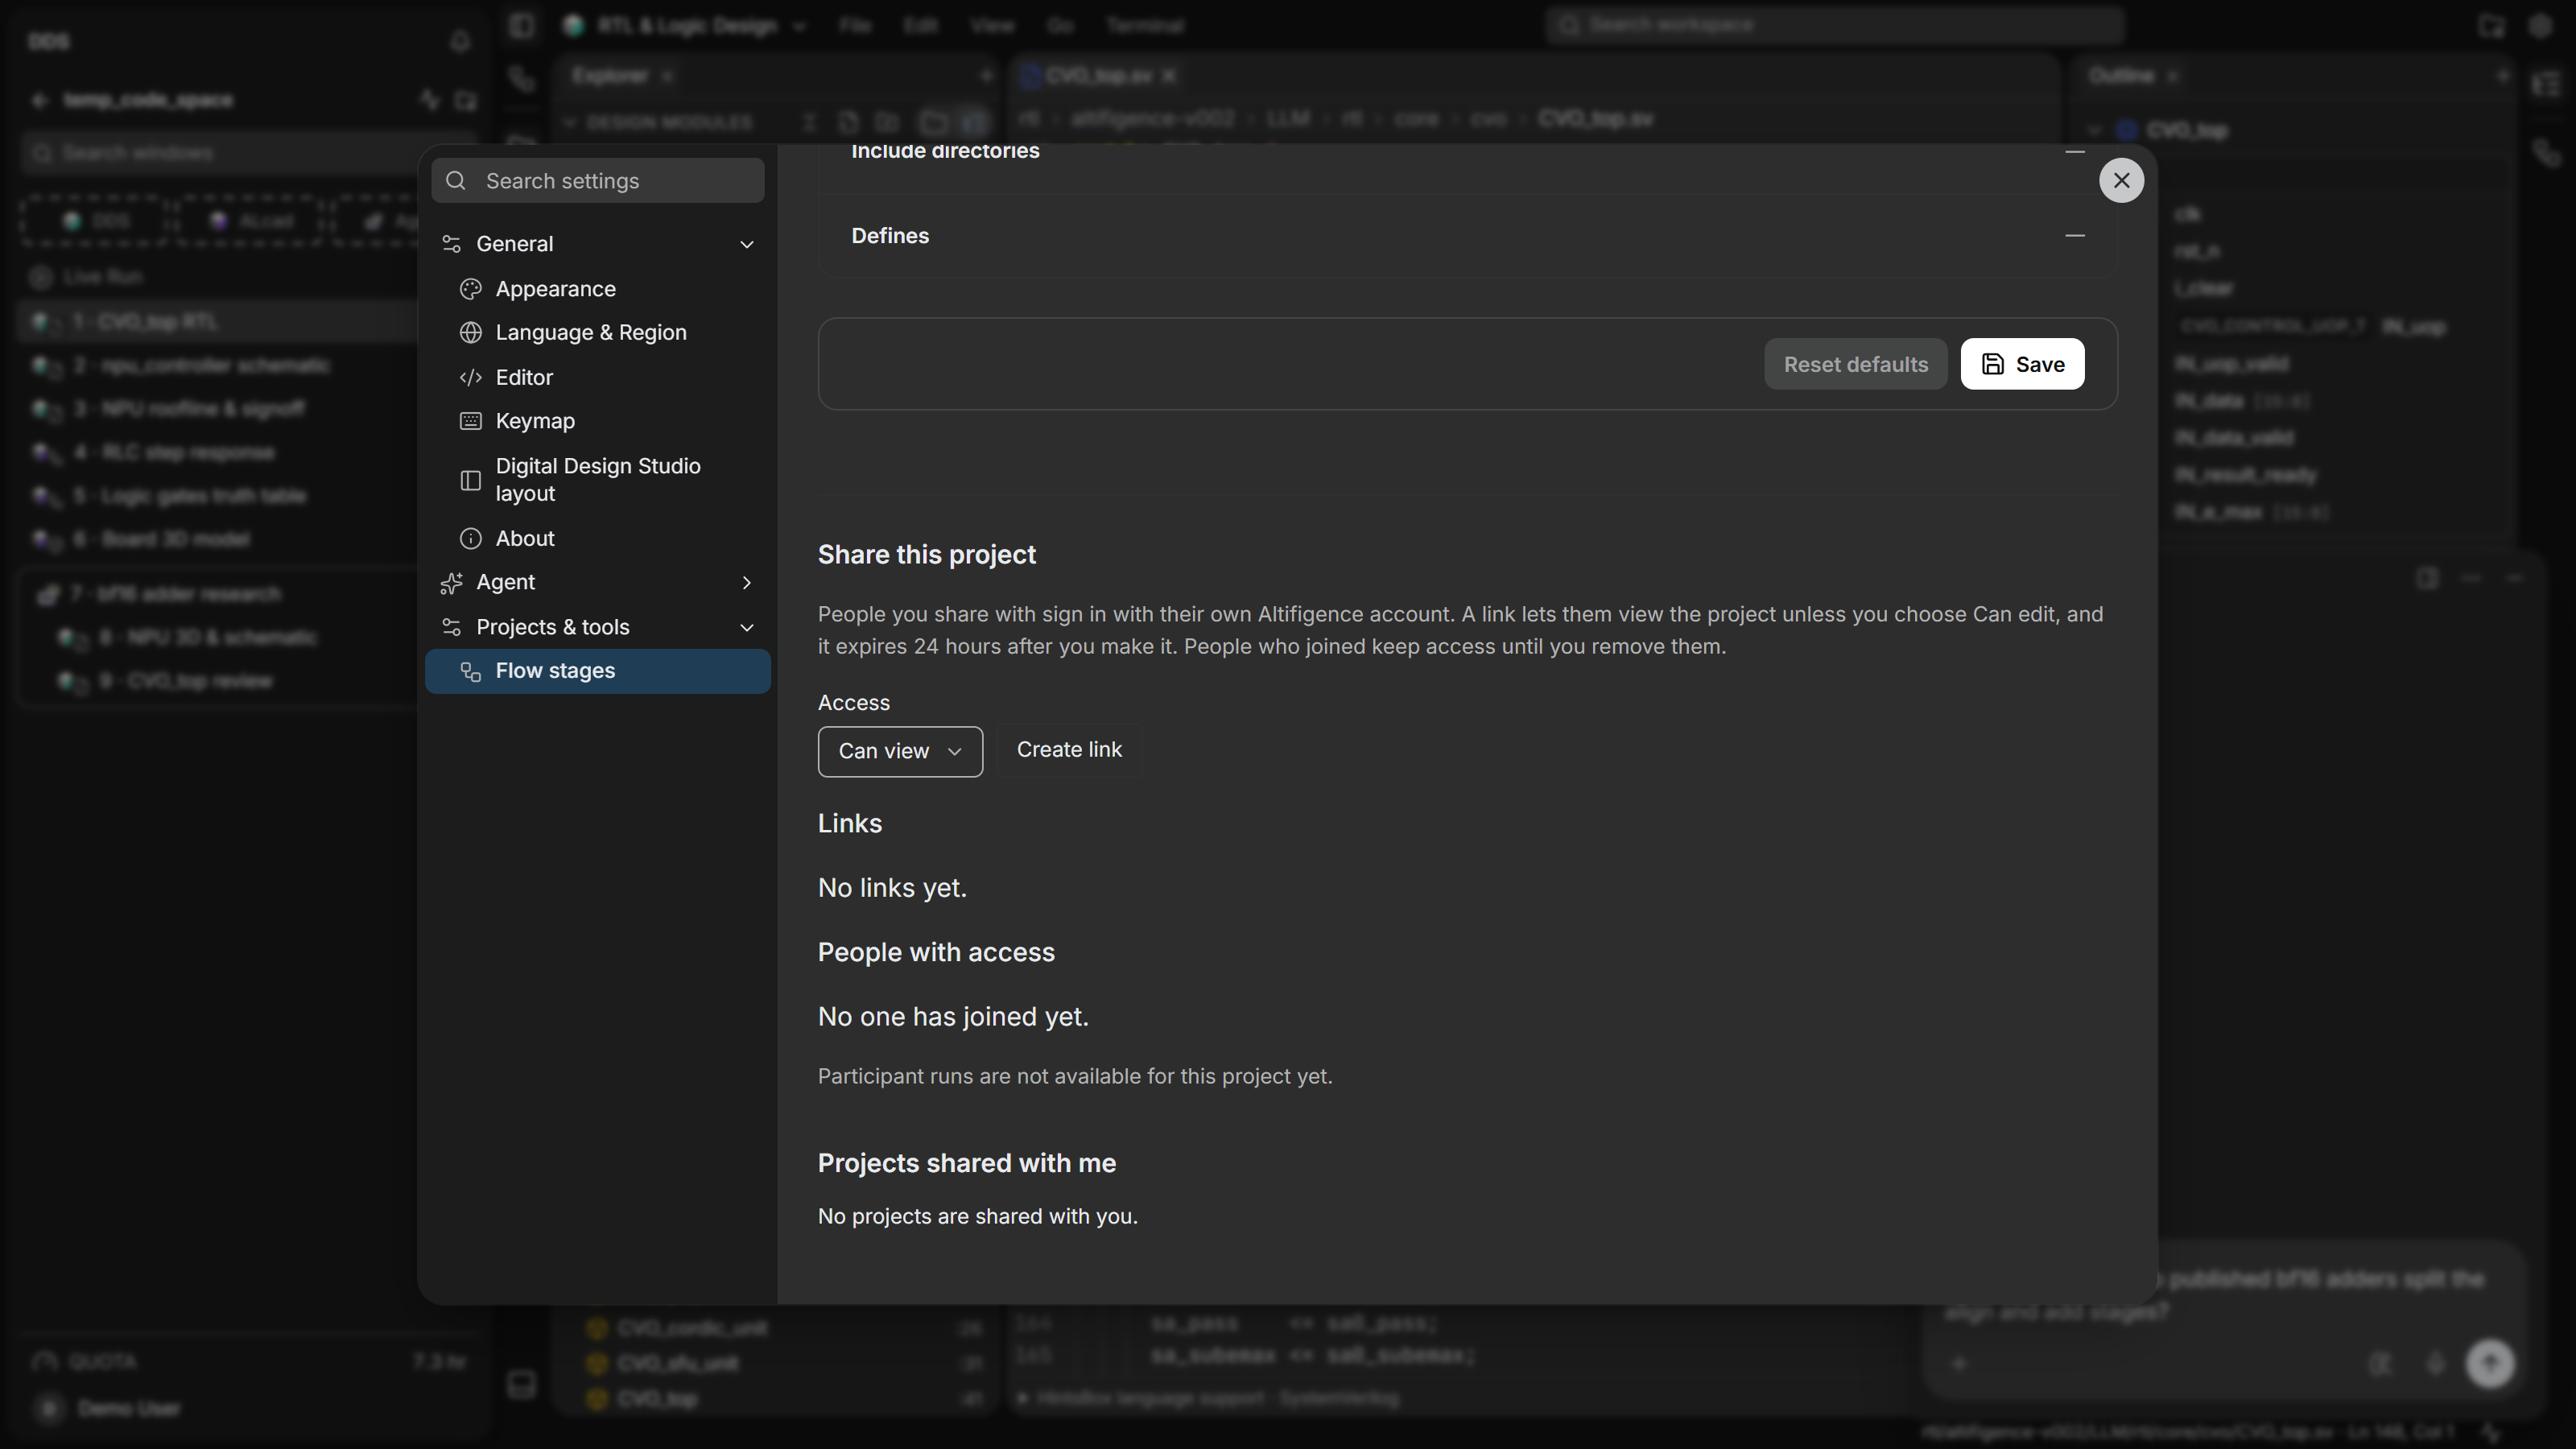
Task: Click the send arrow button in background chat
Action: (x=2490, y=1363)
